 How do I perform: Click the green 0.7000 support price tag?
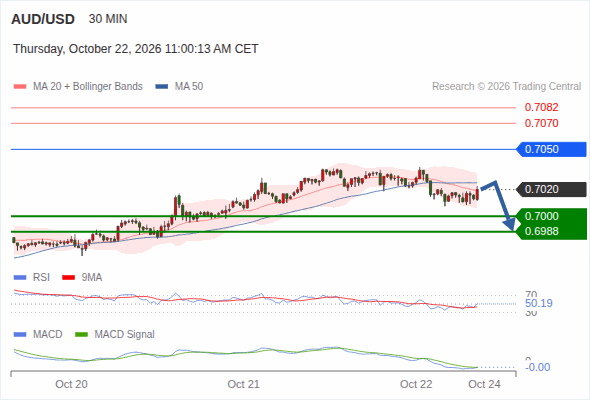pos(552,216)
